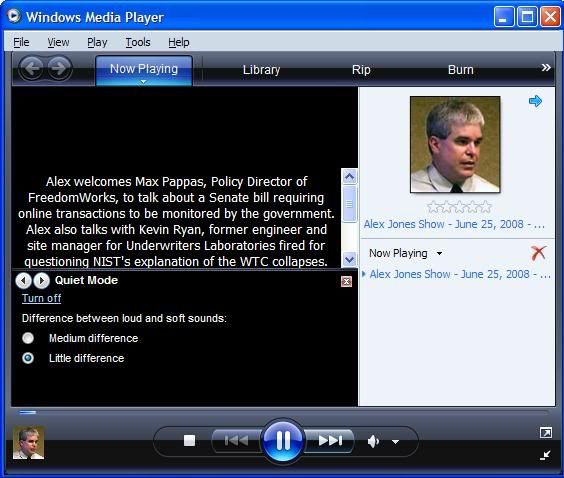Viewport: 564px width, 478px height.
Task: Expand the Now Playing list dropdown
Action: tap(439, 253)
